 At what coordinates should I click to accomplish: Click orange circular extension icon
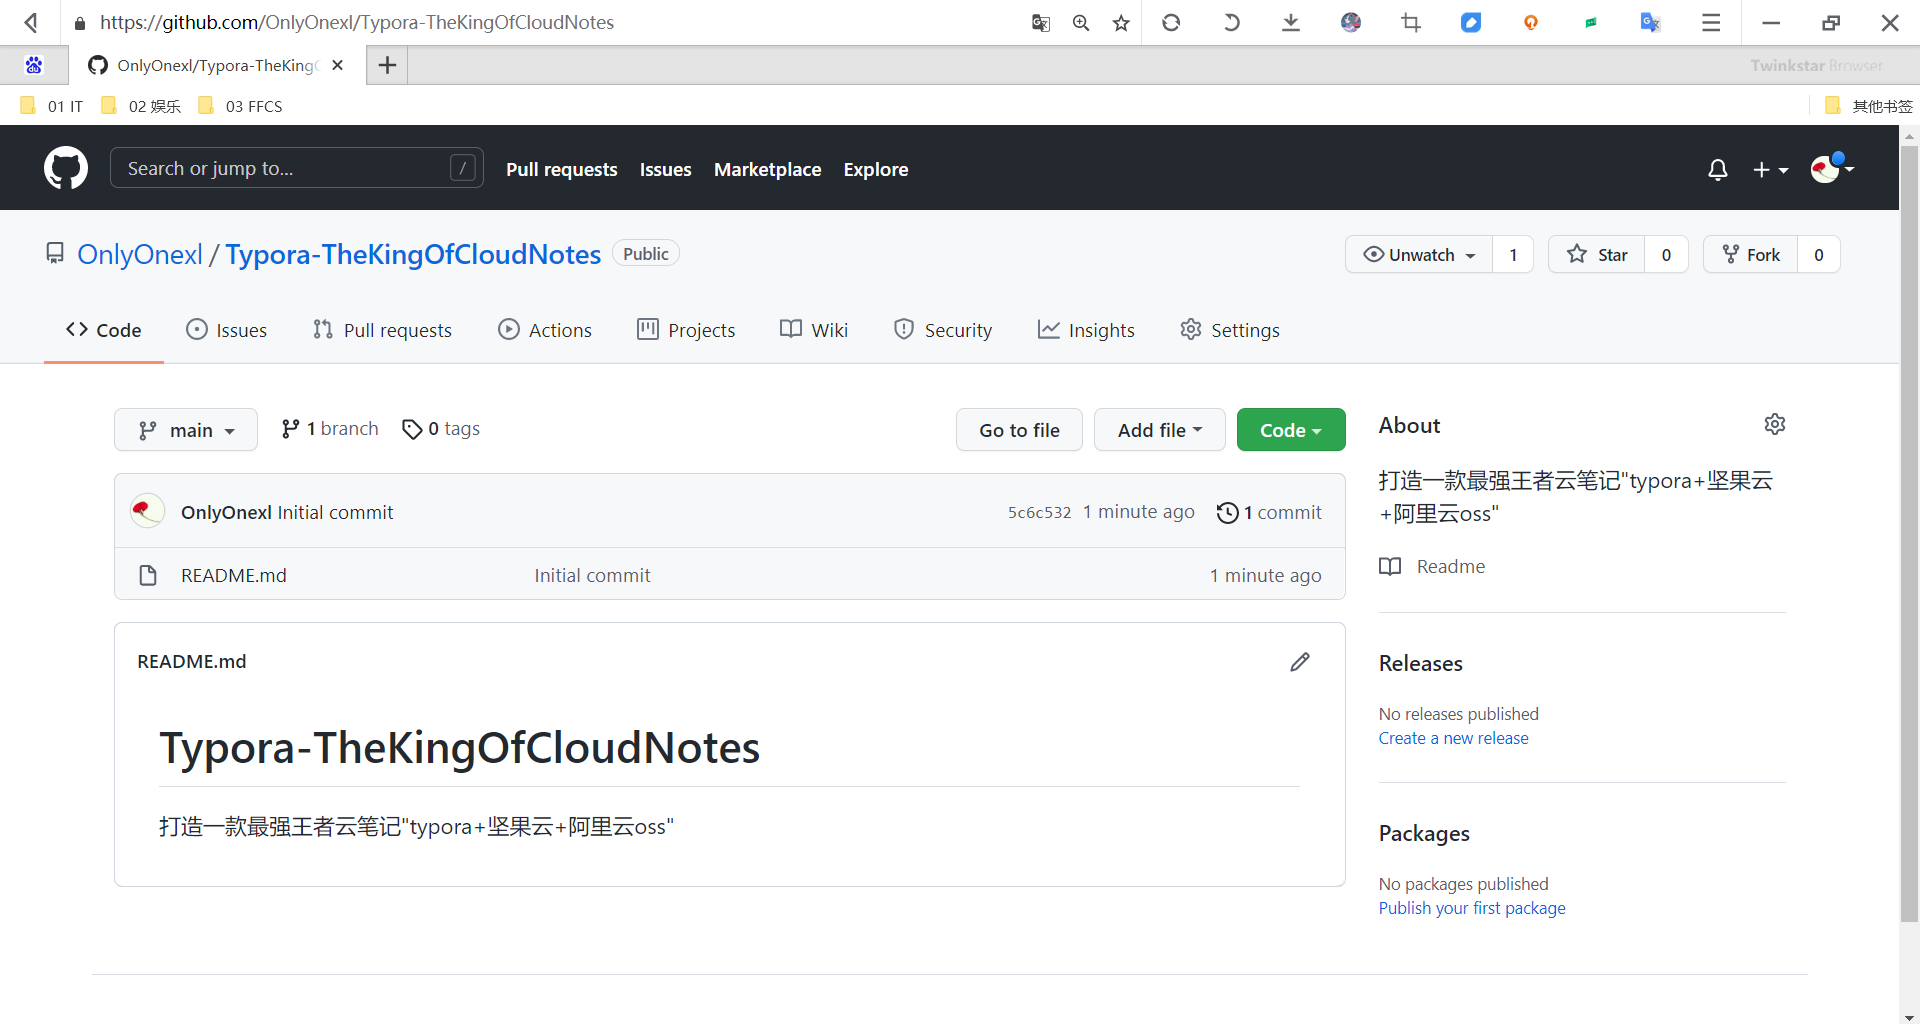pyautogui.click(x=1531, y=22)
